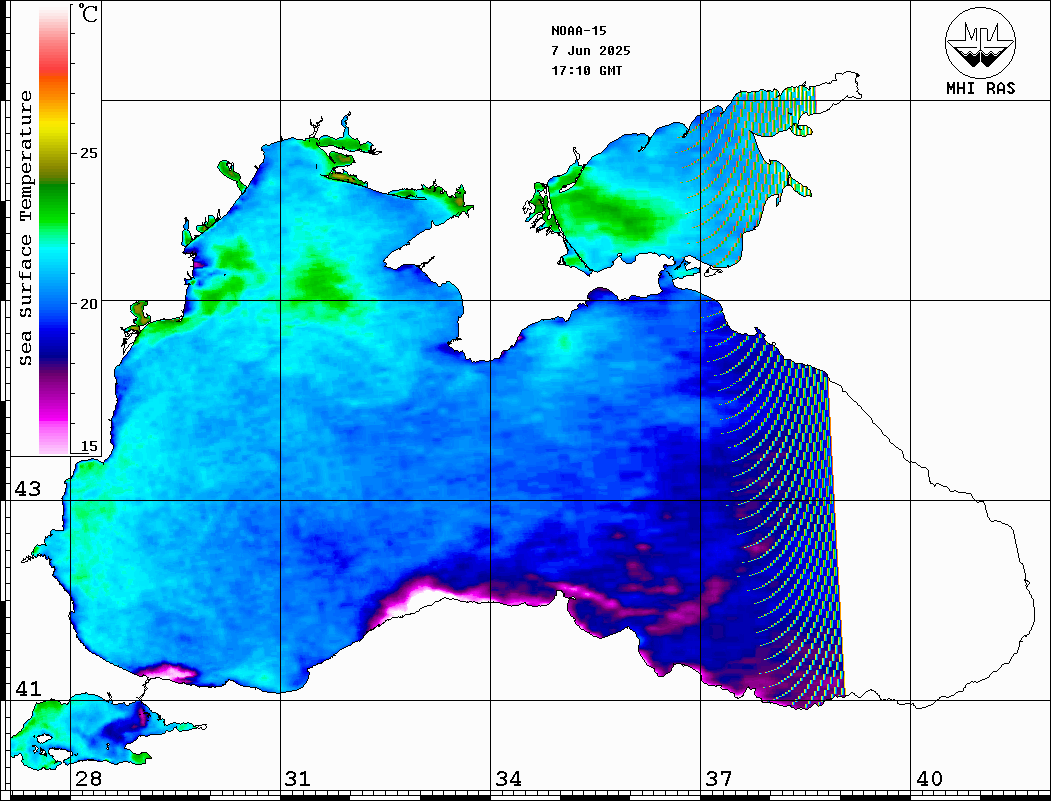Click the 25 tick value on legend
Viewport: 1051px width, 801px height.
point(88,153)
